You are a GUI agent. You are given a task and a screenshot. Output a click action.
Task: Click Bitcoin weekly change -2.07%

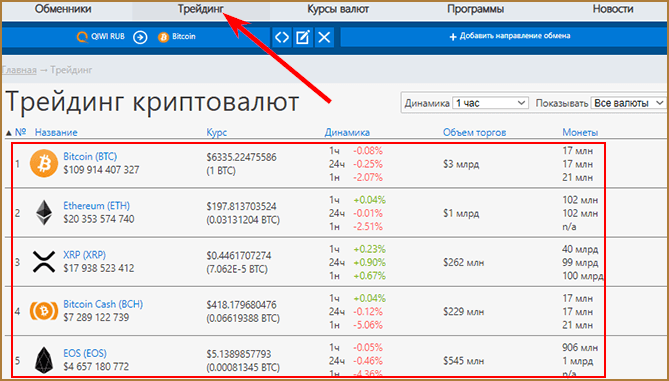click(367, 177)
